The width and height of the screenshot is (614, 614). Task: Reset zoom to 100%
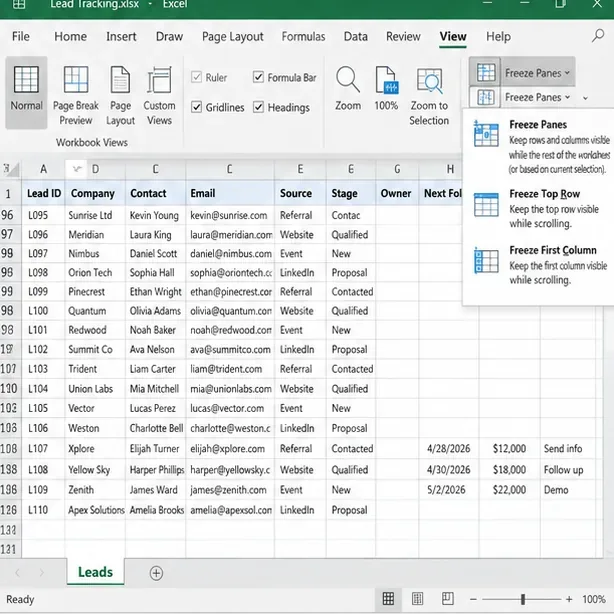(386, 88)
